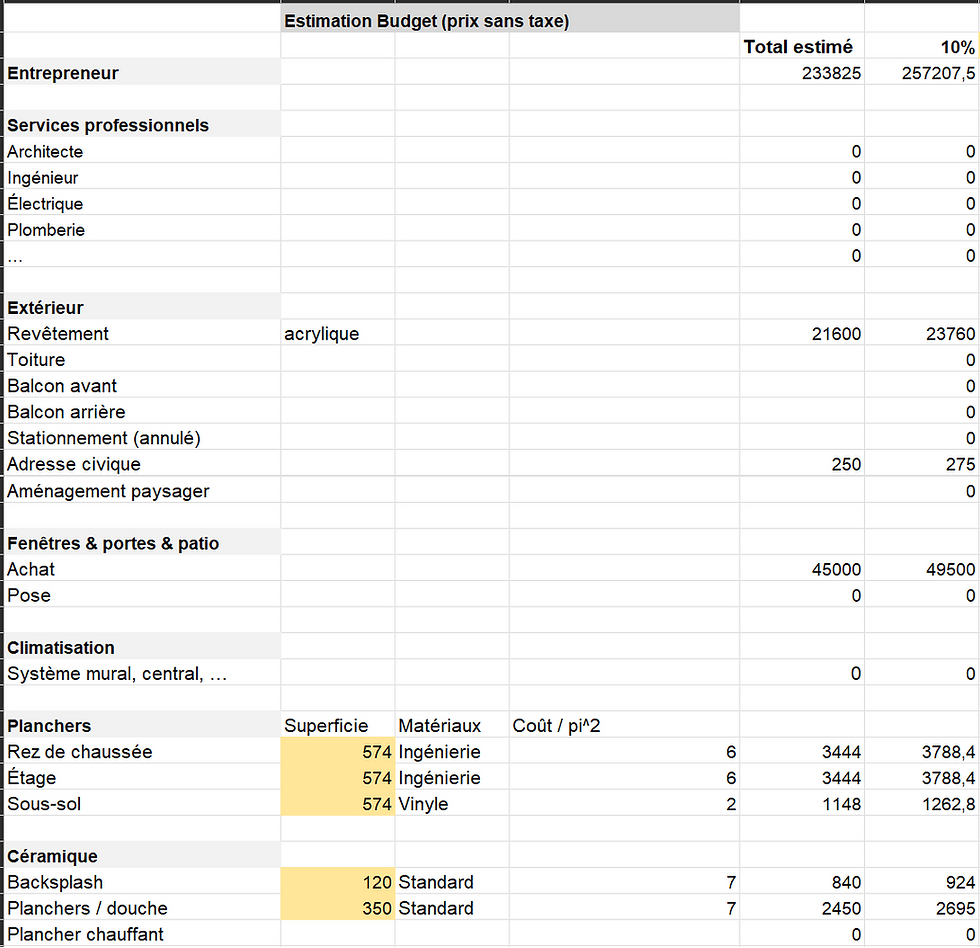This screenshot has height=948, width=980.
Task: Select the Sous-sol total 1148
Action: pos(802,804)
